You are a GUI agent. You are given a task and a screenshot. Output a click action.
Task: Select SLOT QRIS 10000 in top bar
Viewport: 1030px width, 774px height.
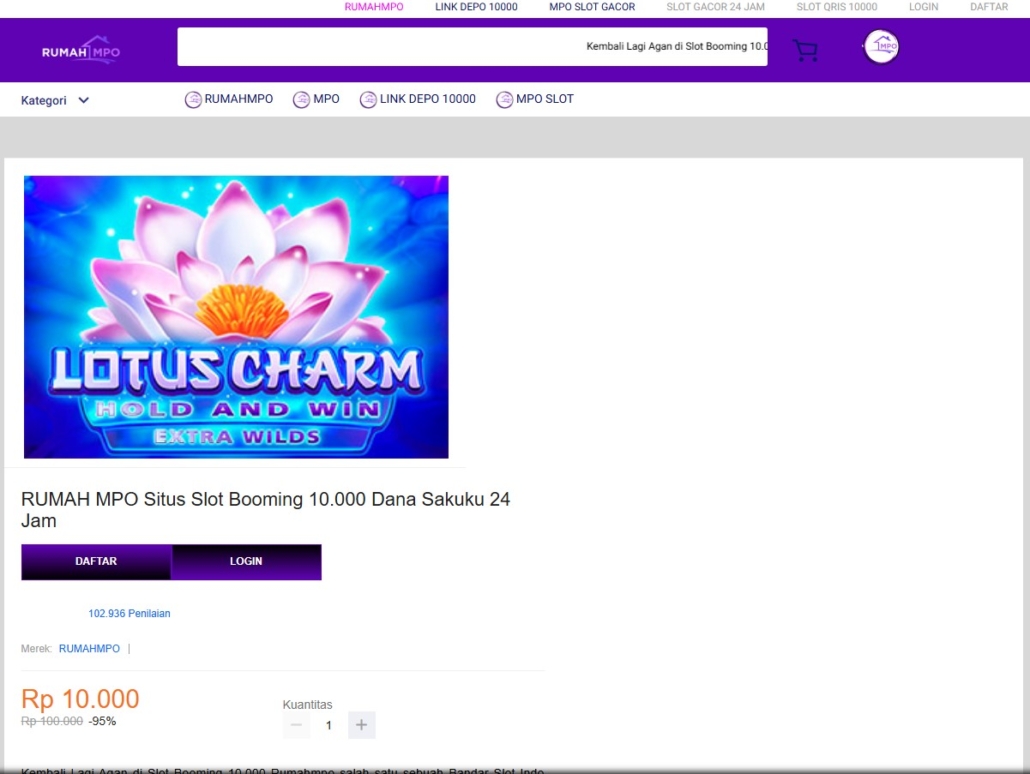pos(836,7)
